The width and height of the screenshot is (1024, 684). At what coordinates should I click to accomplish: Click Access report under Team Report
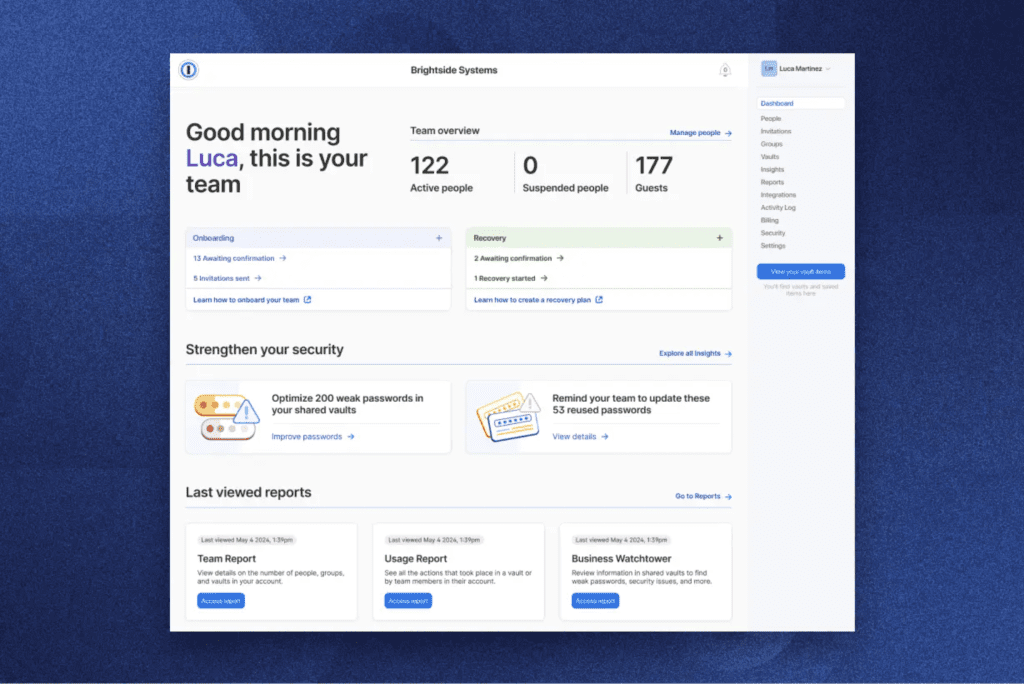[221, 601]
